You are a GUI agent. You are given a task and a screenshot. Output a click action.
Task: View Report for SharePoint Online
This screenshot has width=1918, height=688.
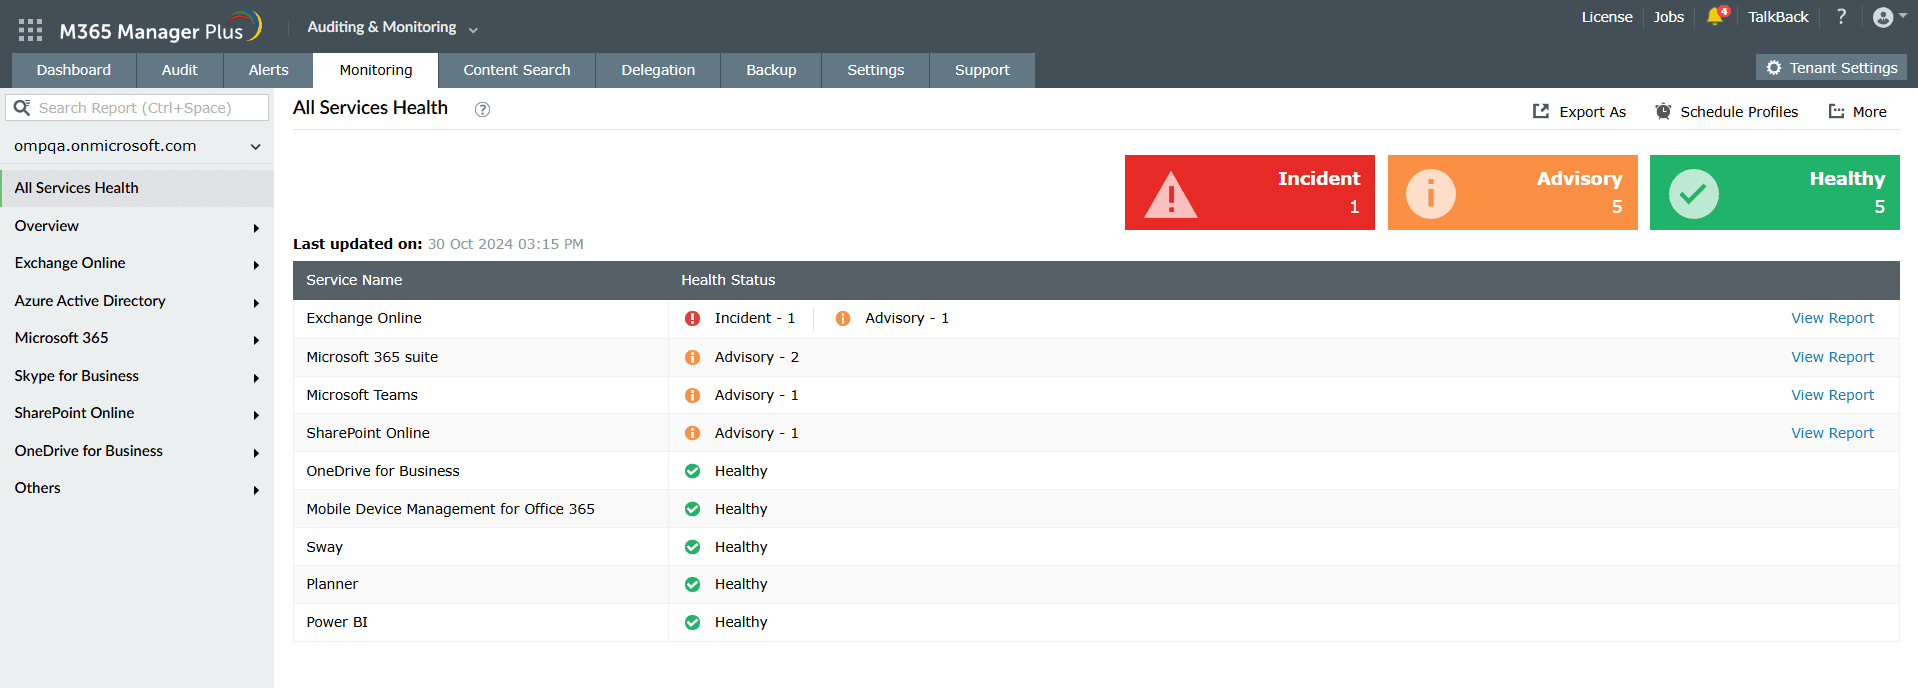click(x=1832, y=433)
